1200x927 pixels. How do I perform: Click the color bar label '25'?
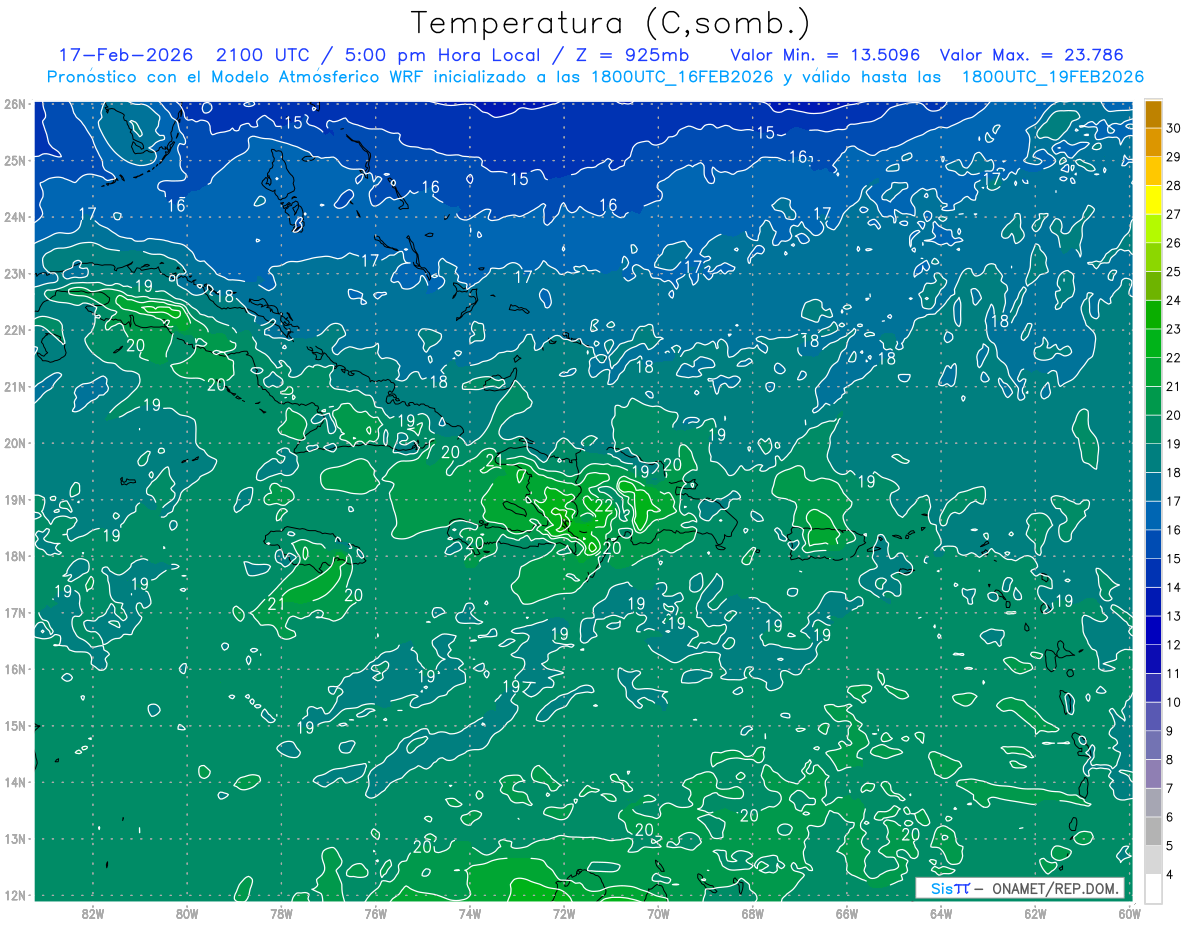(x=1174, y=271)
